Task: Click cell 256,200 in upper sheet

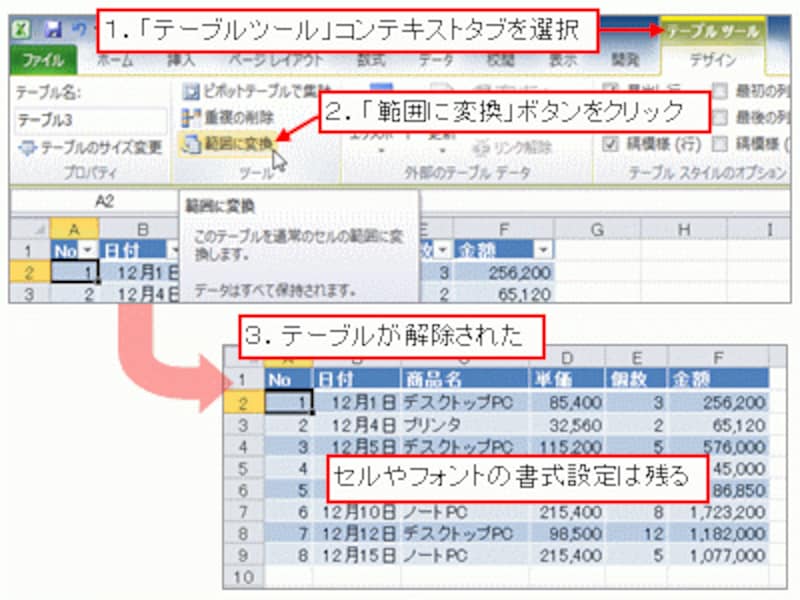Action: click(x=503, y=273)
